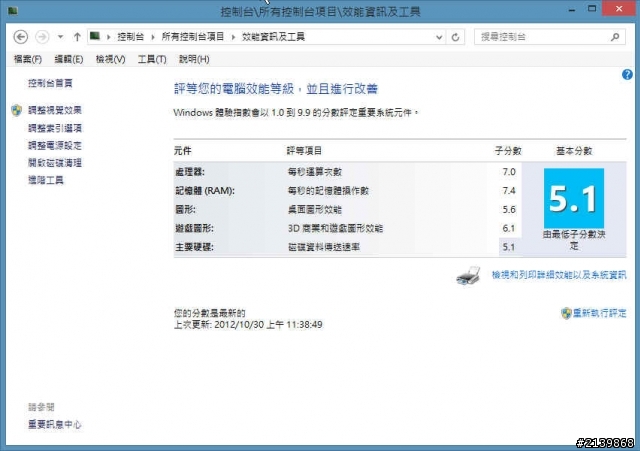Go to 控制台首頁 in the sidebar
640x451 pixels.
click(x=50, y=83)
